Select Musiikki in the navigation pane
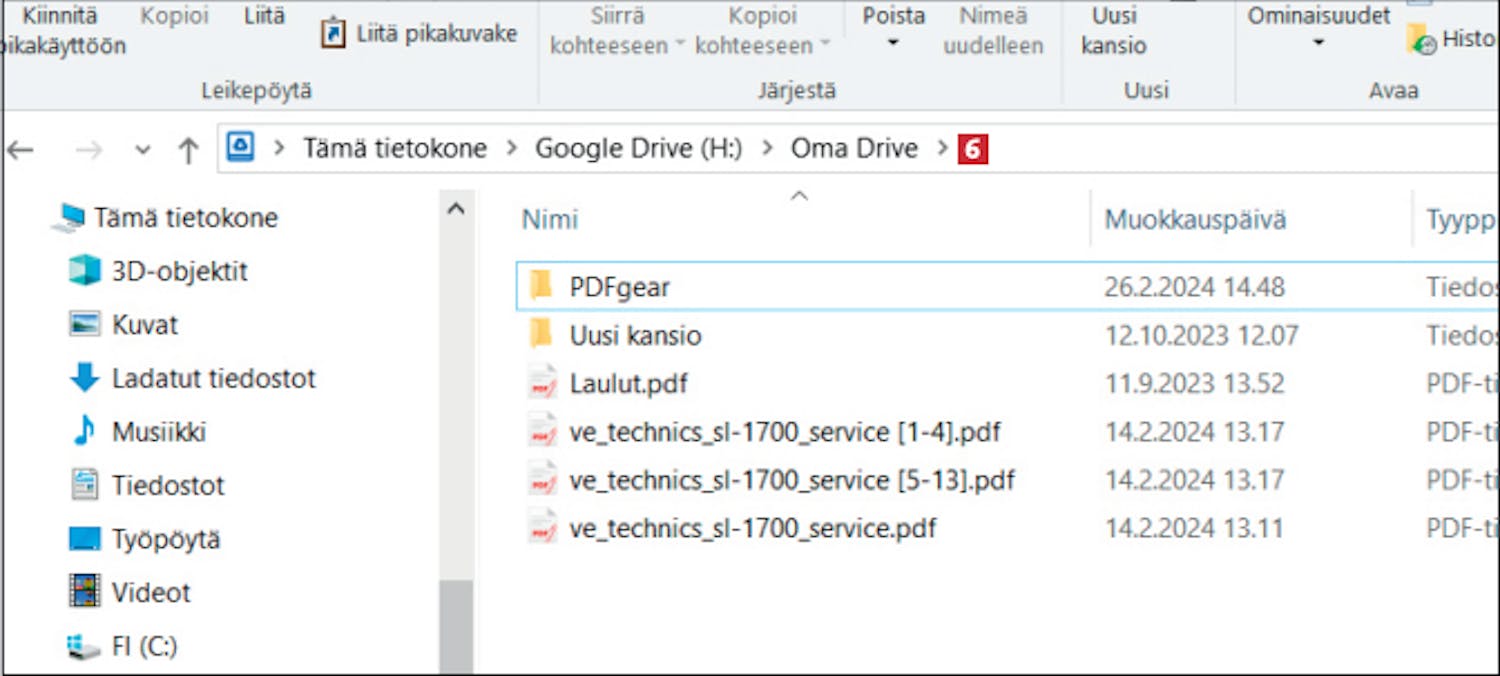Screen dimensions: 1500x676 click(x=158, y=432)
